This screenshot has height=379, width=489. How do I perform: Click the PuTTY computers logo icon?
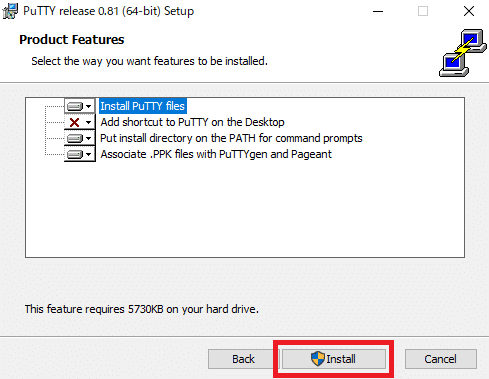pyautogui.click(x=463, y=53)
